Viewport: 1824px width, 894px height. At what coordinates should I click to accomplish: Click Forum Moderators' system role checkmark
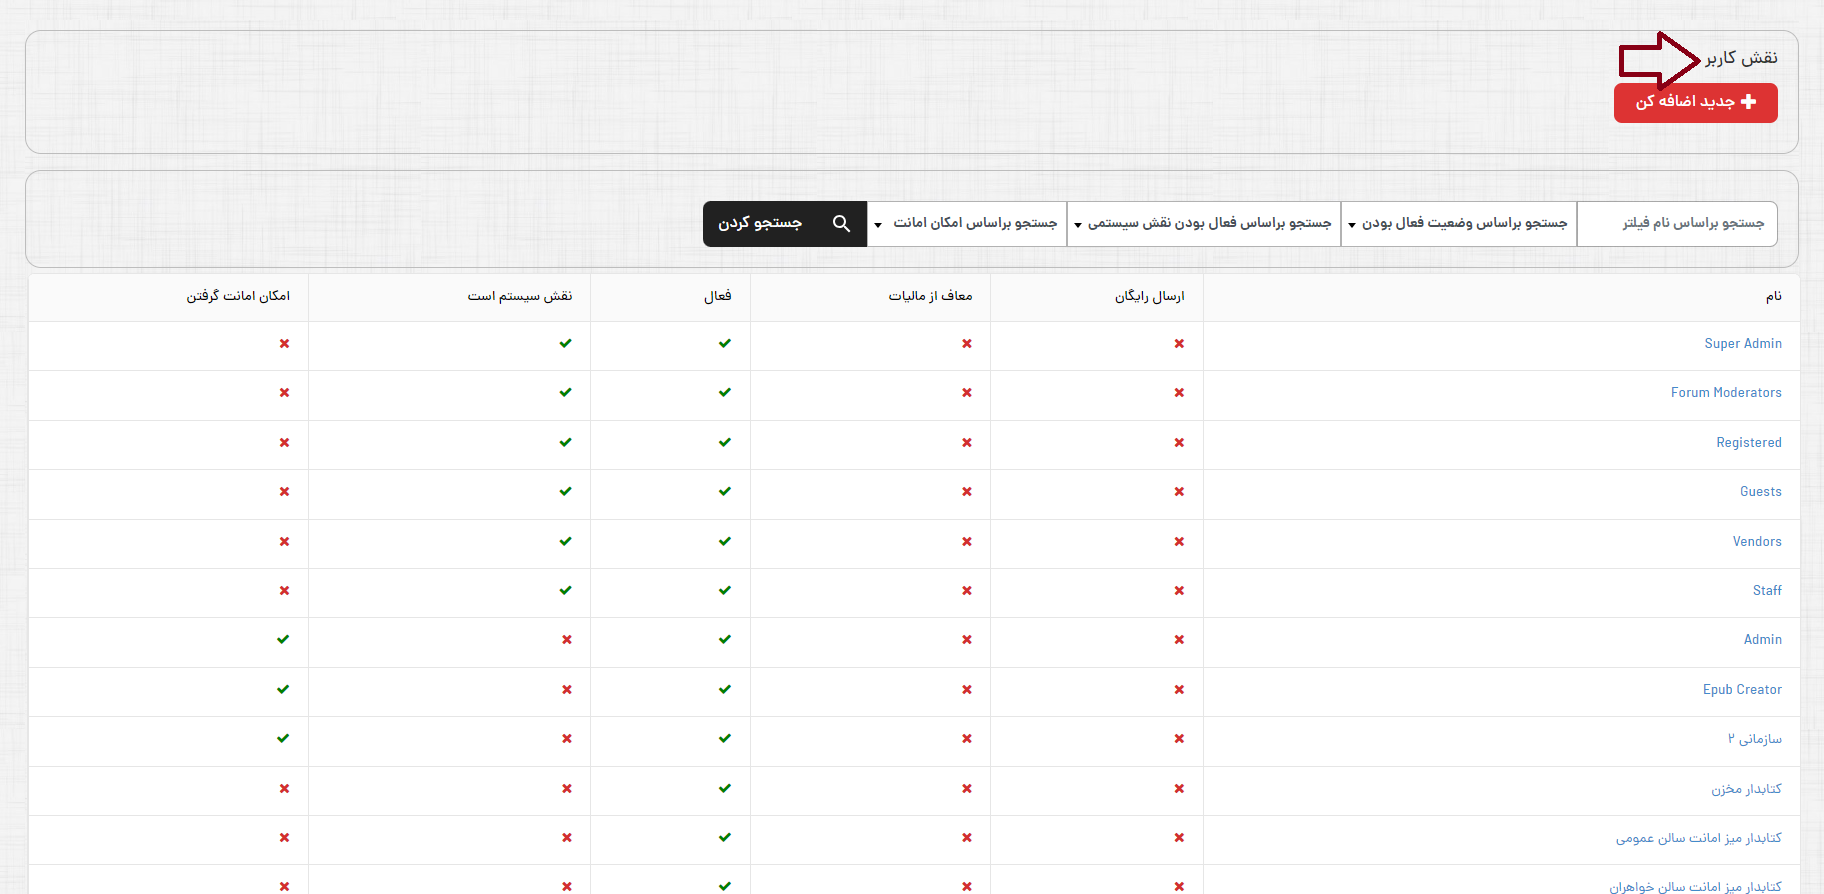click(566, 393)
